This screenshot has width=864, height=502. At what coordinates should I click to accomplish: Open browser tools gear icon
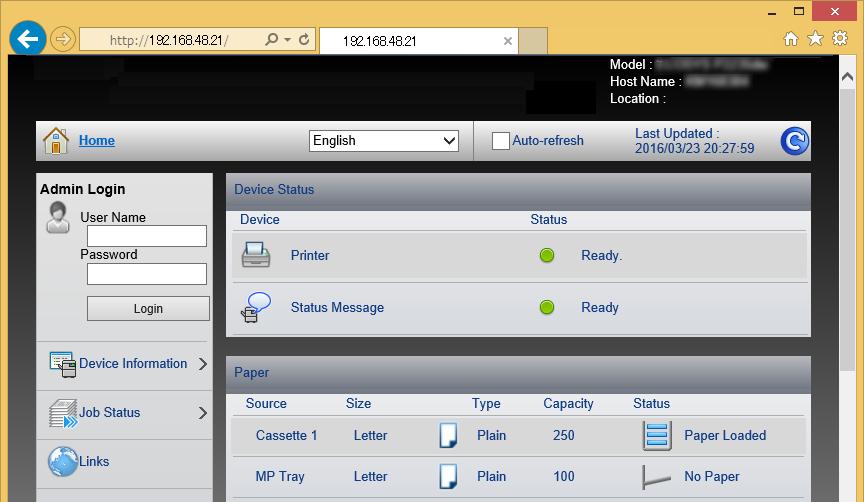[x=840, y=38]
